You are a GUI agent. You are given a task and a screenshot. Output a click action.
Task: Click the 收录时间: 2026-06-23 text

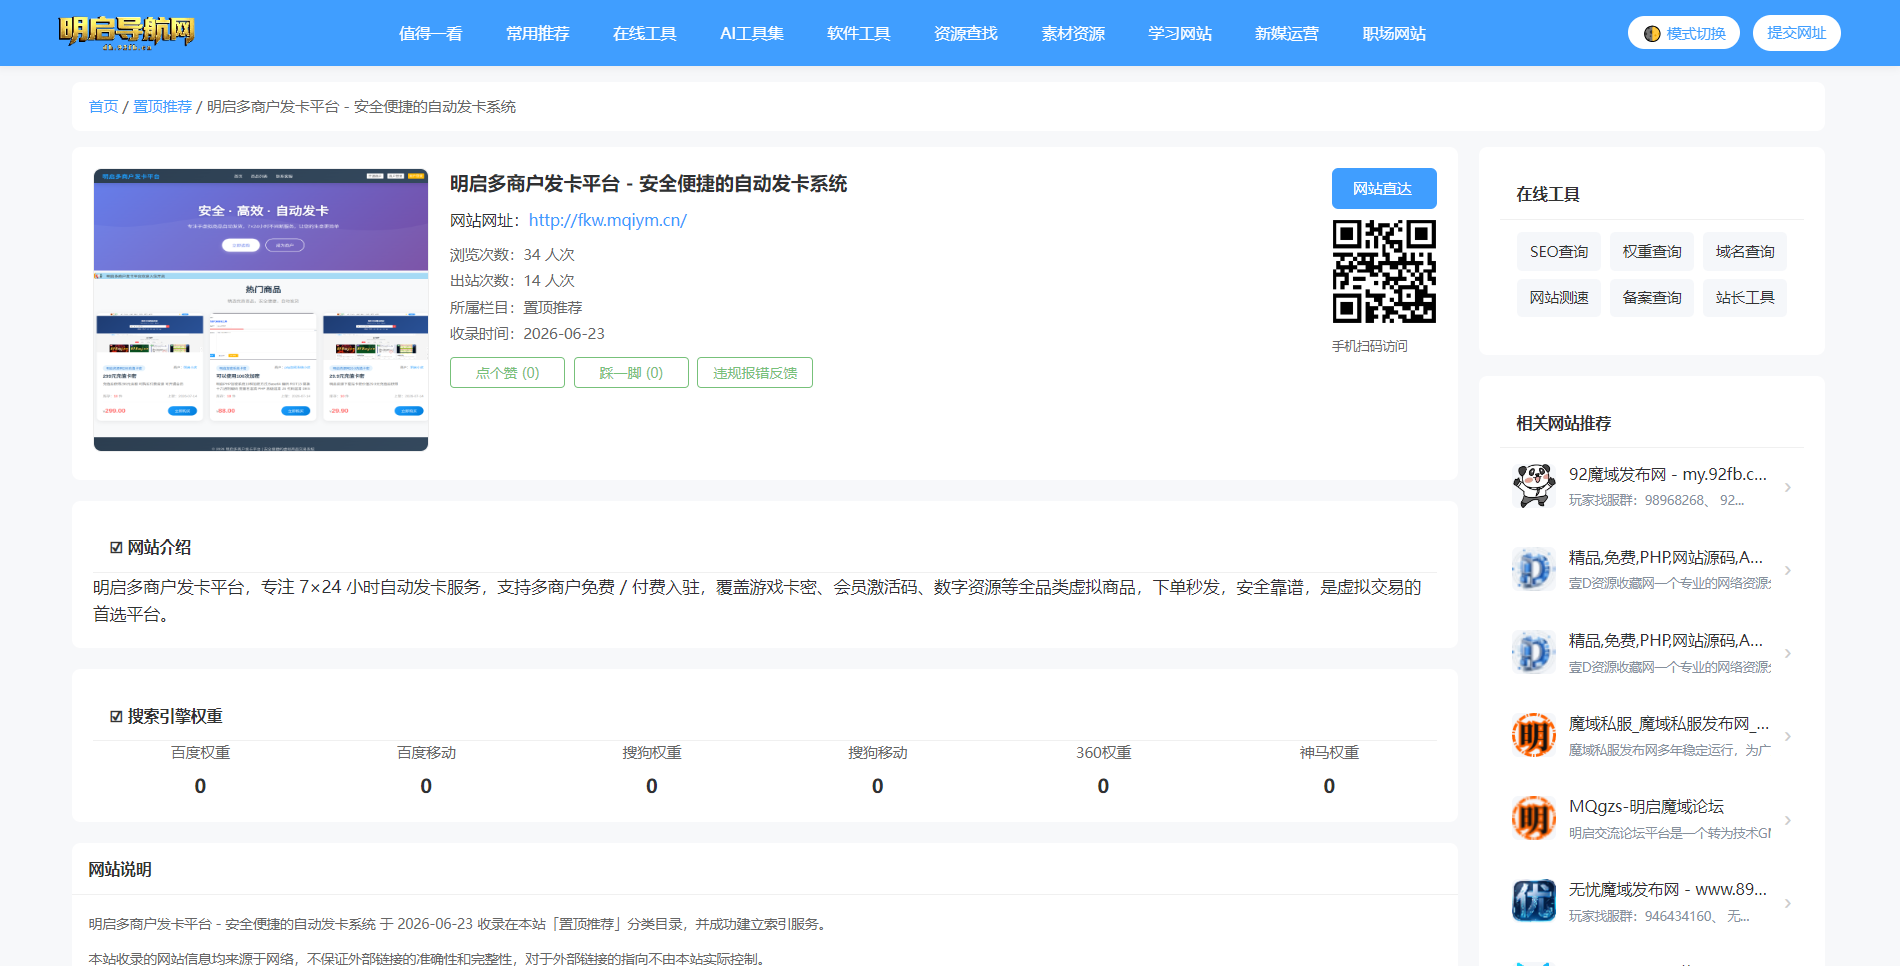[x=527, y=333]
